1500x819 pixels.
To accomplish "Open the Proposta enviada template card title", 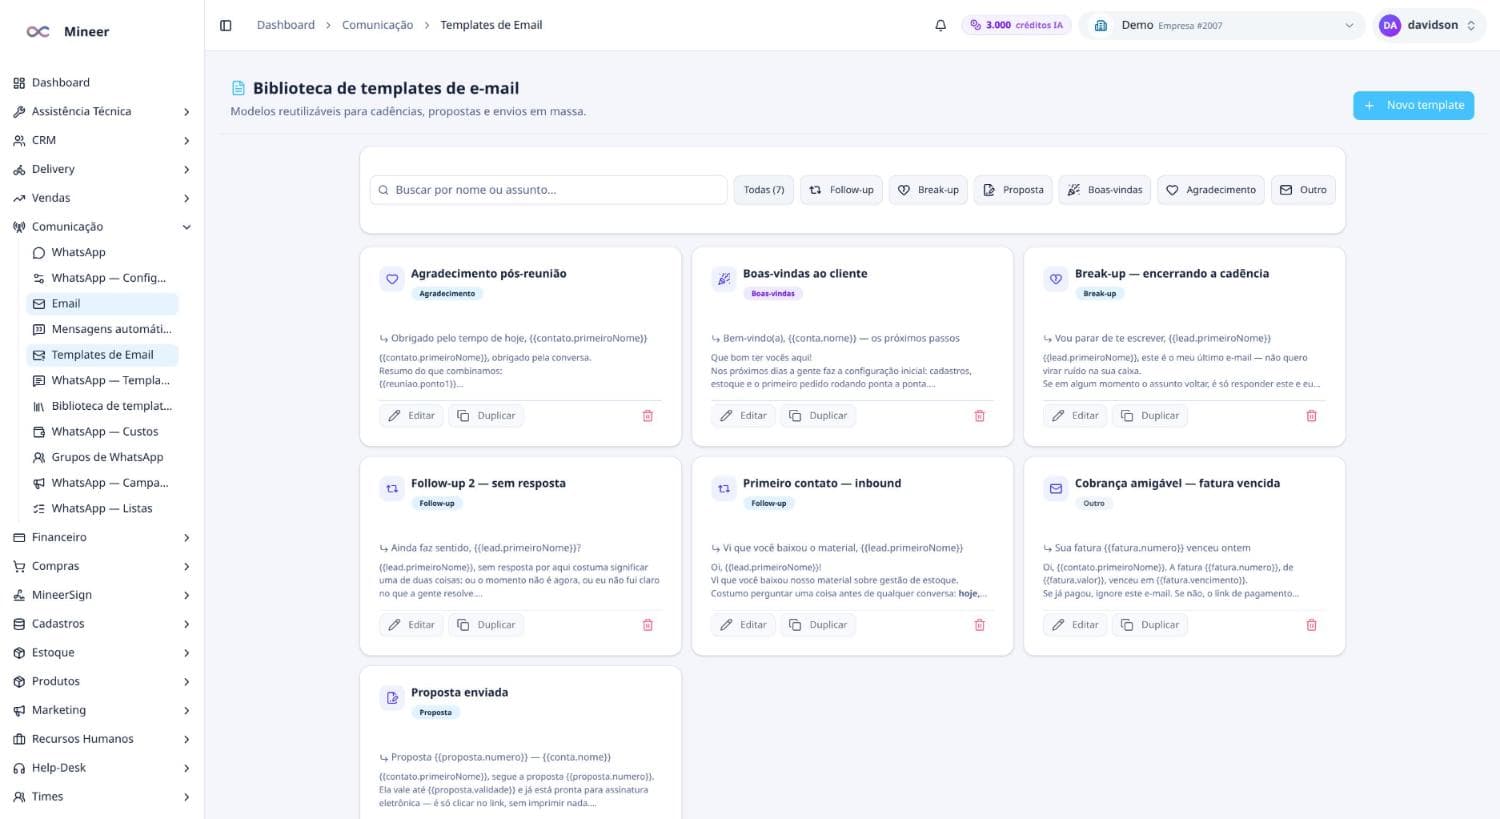I will click(x=459, y=692).
